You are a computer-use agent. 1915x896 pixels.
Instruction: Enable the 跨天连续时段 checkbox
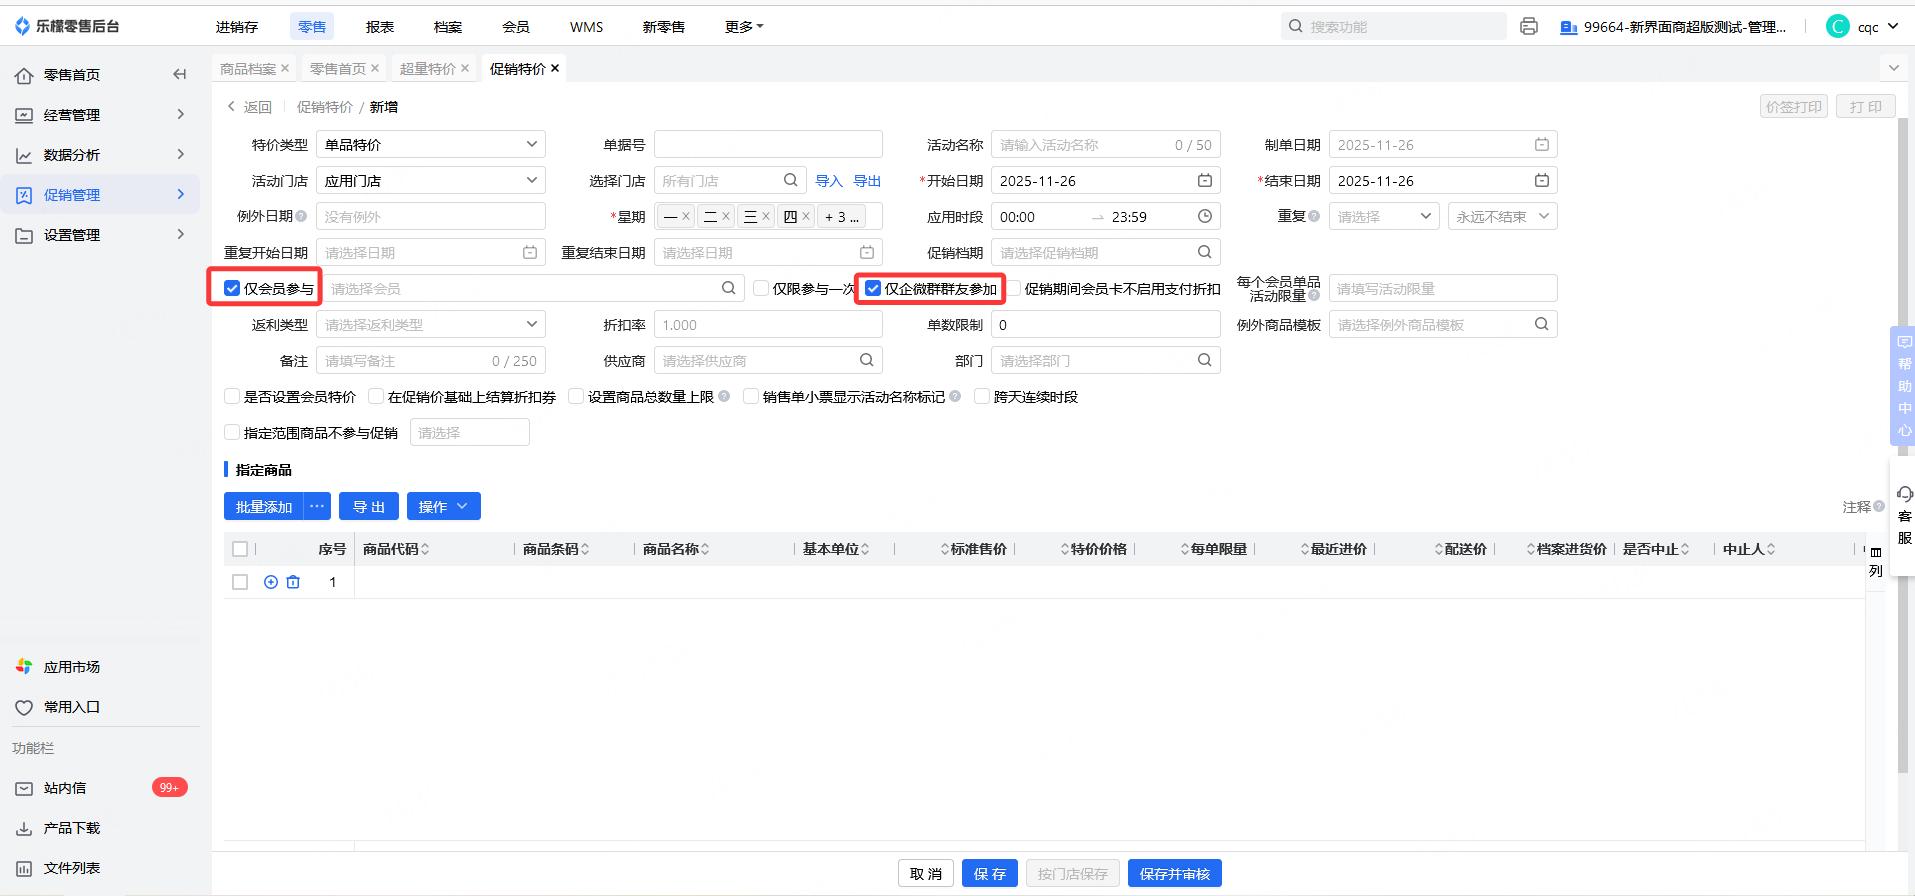click(982, 397)
